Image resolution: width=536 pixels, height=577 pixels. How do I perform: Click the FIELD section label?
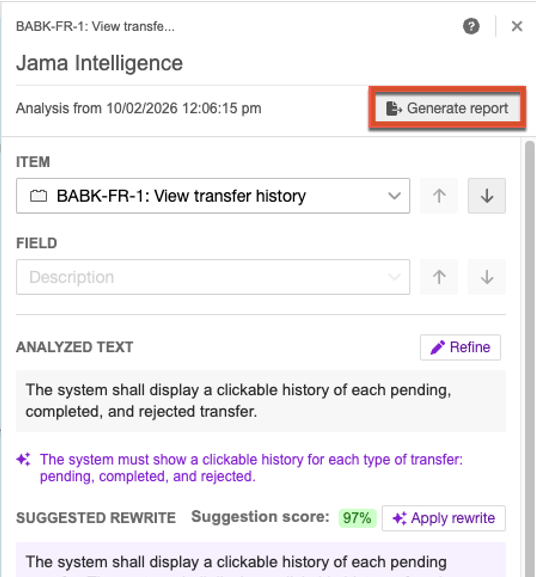(x=36, y=243)
